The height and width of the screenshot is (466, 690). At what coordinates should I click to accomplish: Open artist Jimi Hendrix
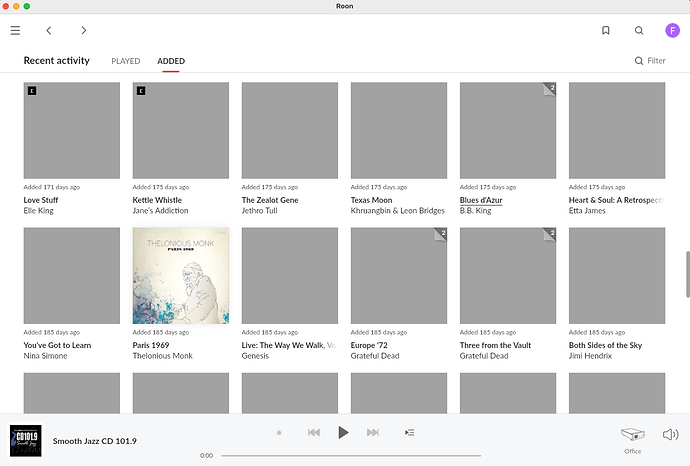pyautogui.click(x=591, y=356)
